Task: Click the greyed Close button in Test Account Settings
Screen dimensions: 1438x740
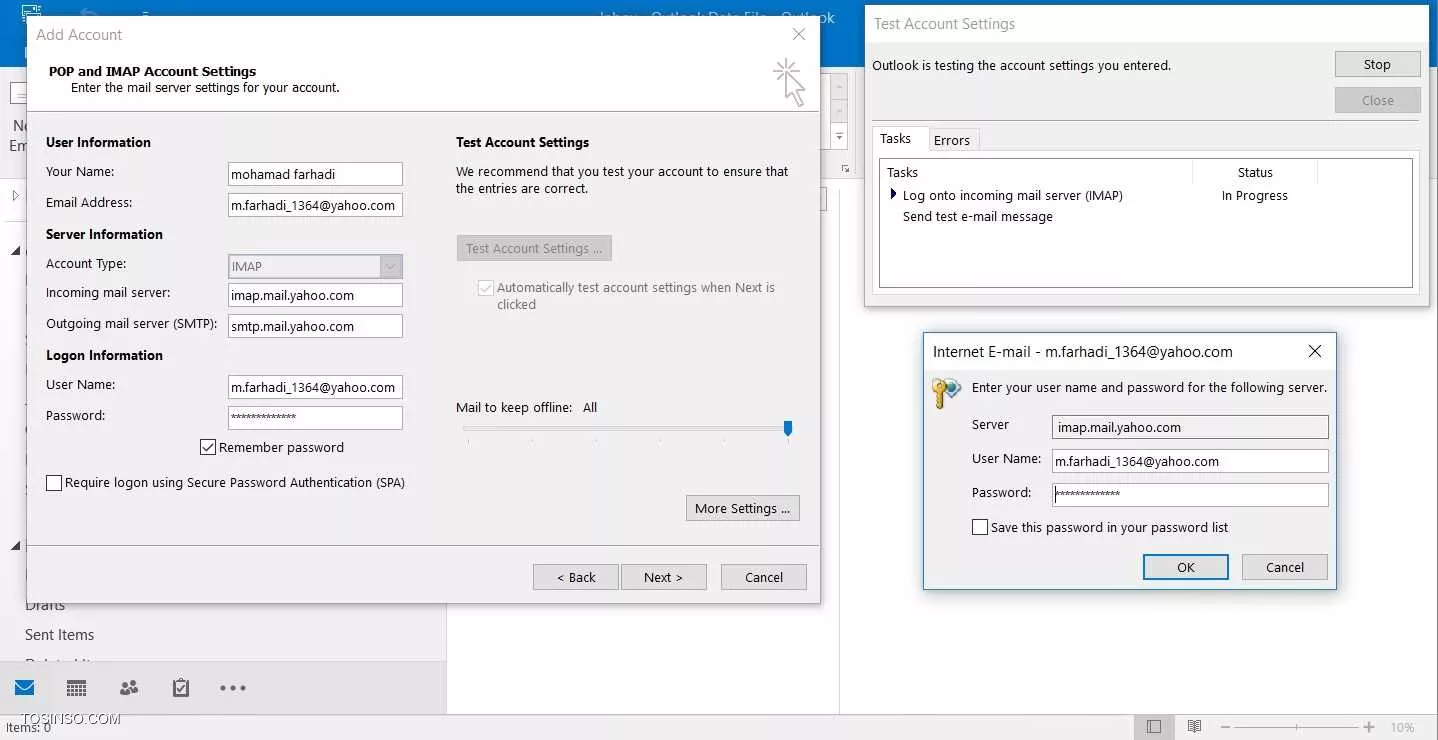Action: (x=1377, y=100)
